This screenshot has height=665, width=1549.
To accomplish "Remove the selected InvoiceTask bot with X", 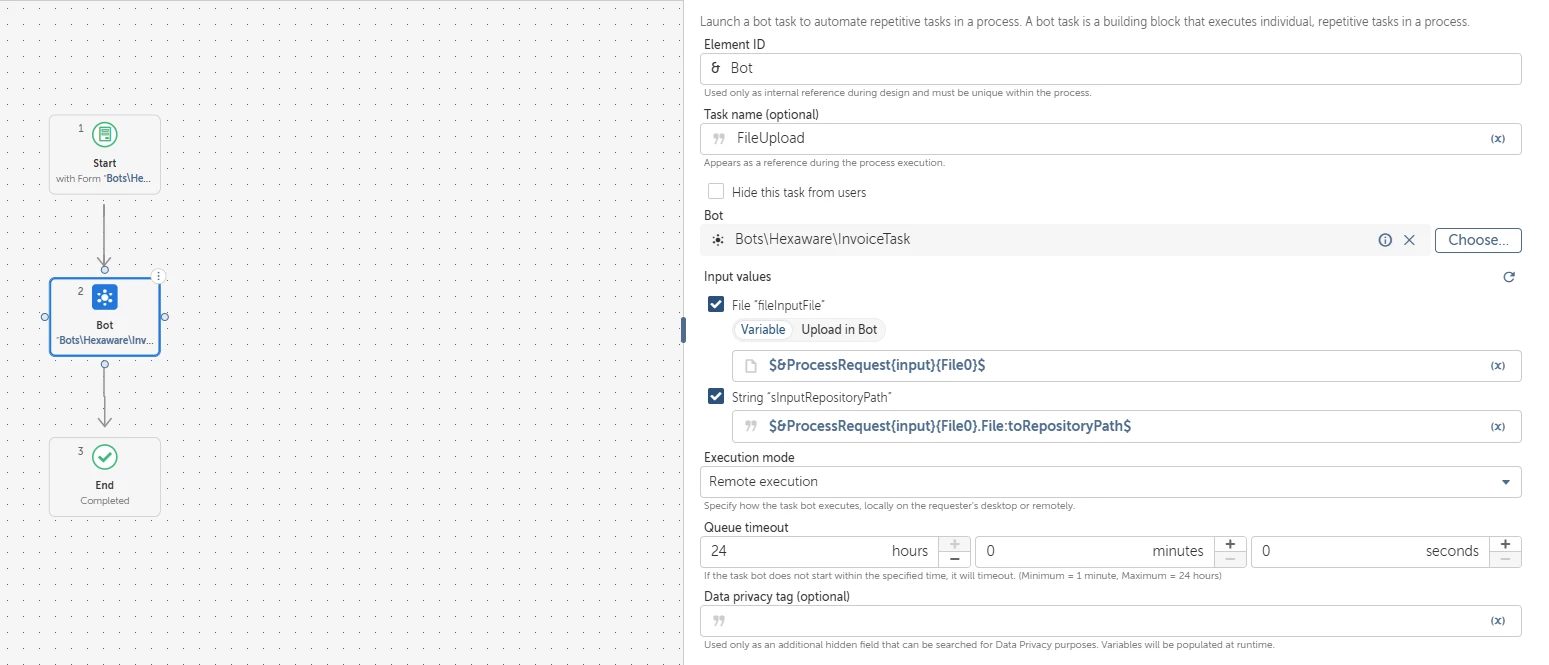I will (x=1409, y=240).
